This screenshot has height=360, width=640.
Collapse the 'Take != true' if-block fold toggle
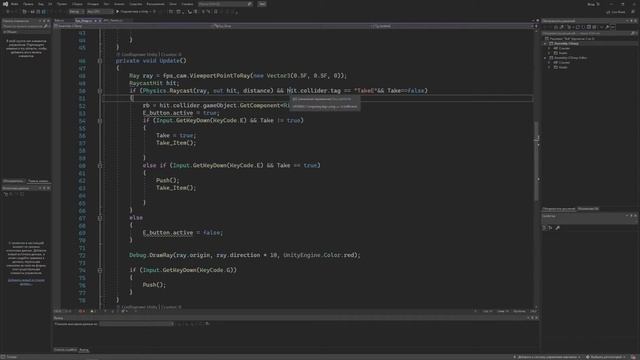(x=100, y=121)
